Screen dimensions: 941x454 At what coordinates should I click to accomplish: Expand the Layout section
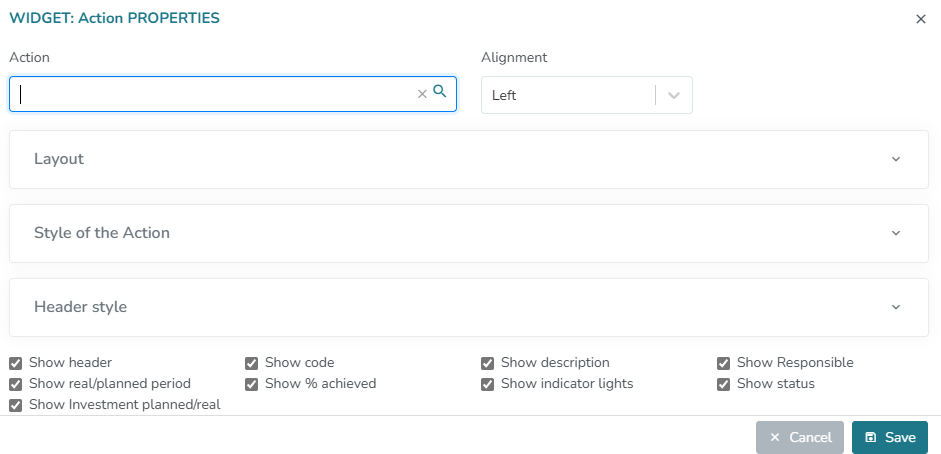[896, 159]
